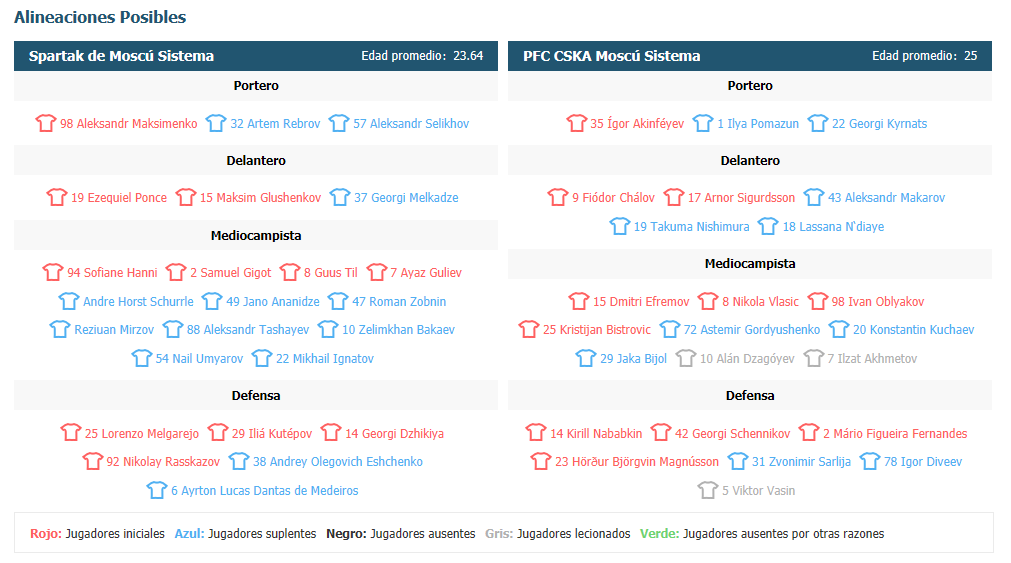
Task: Click the red jersey icon beside Ezequiel Ponce
Action: click(57, 197)
